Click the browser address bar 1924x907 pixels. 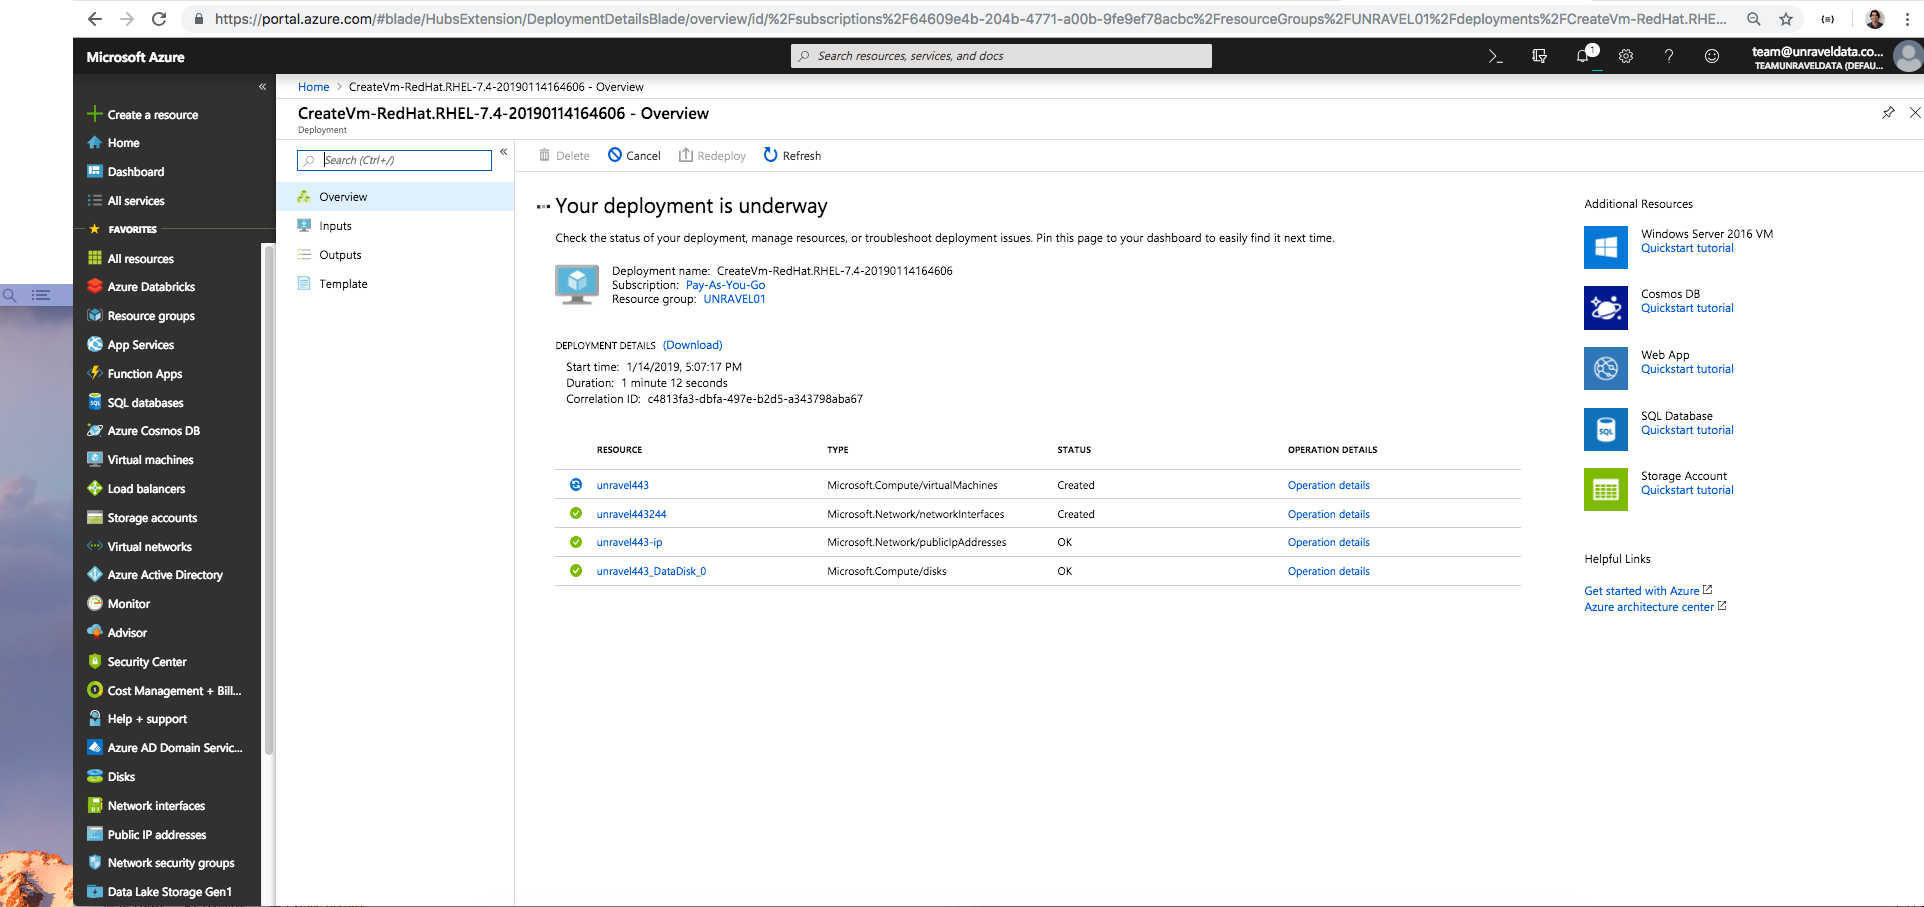click(x=970, y=18)
